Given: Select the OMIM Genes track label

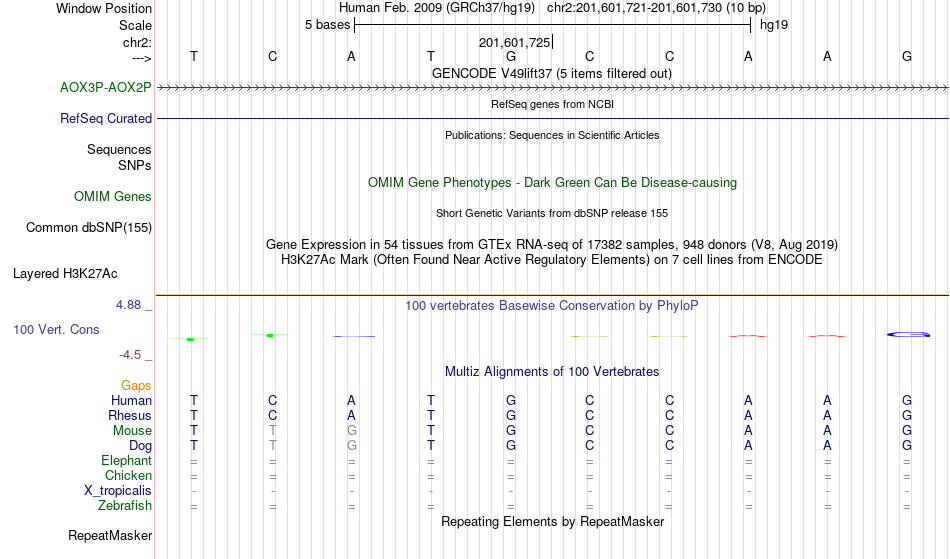Looking at the screenshot, I should [x=113, y=196].
